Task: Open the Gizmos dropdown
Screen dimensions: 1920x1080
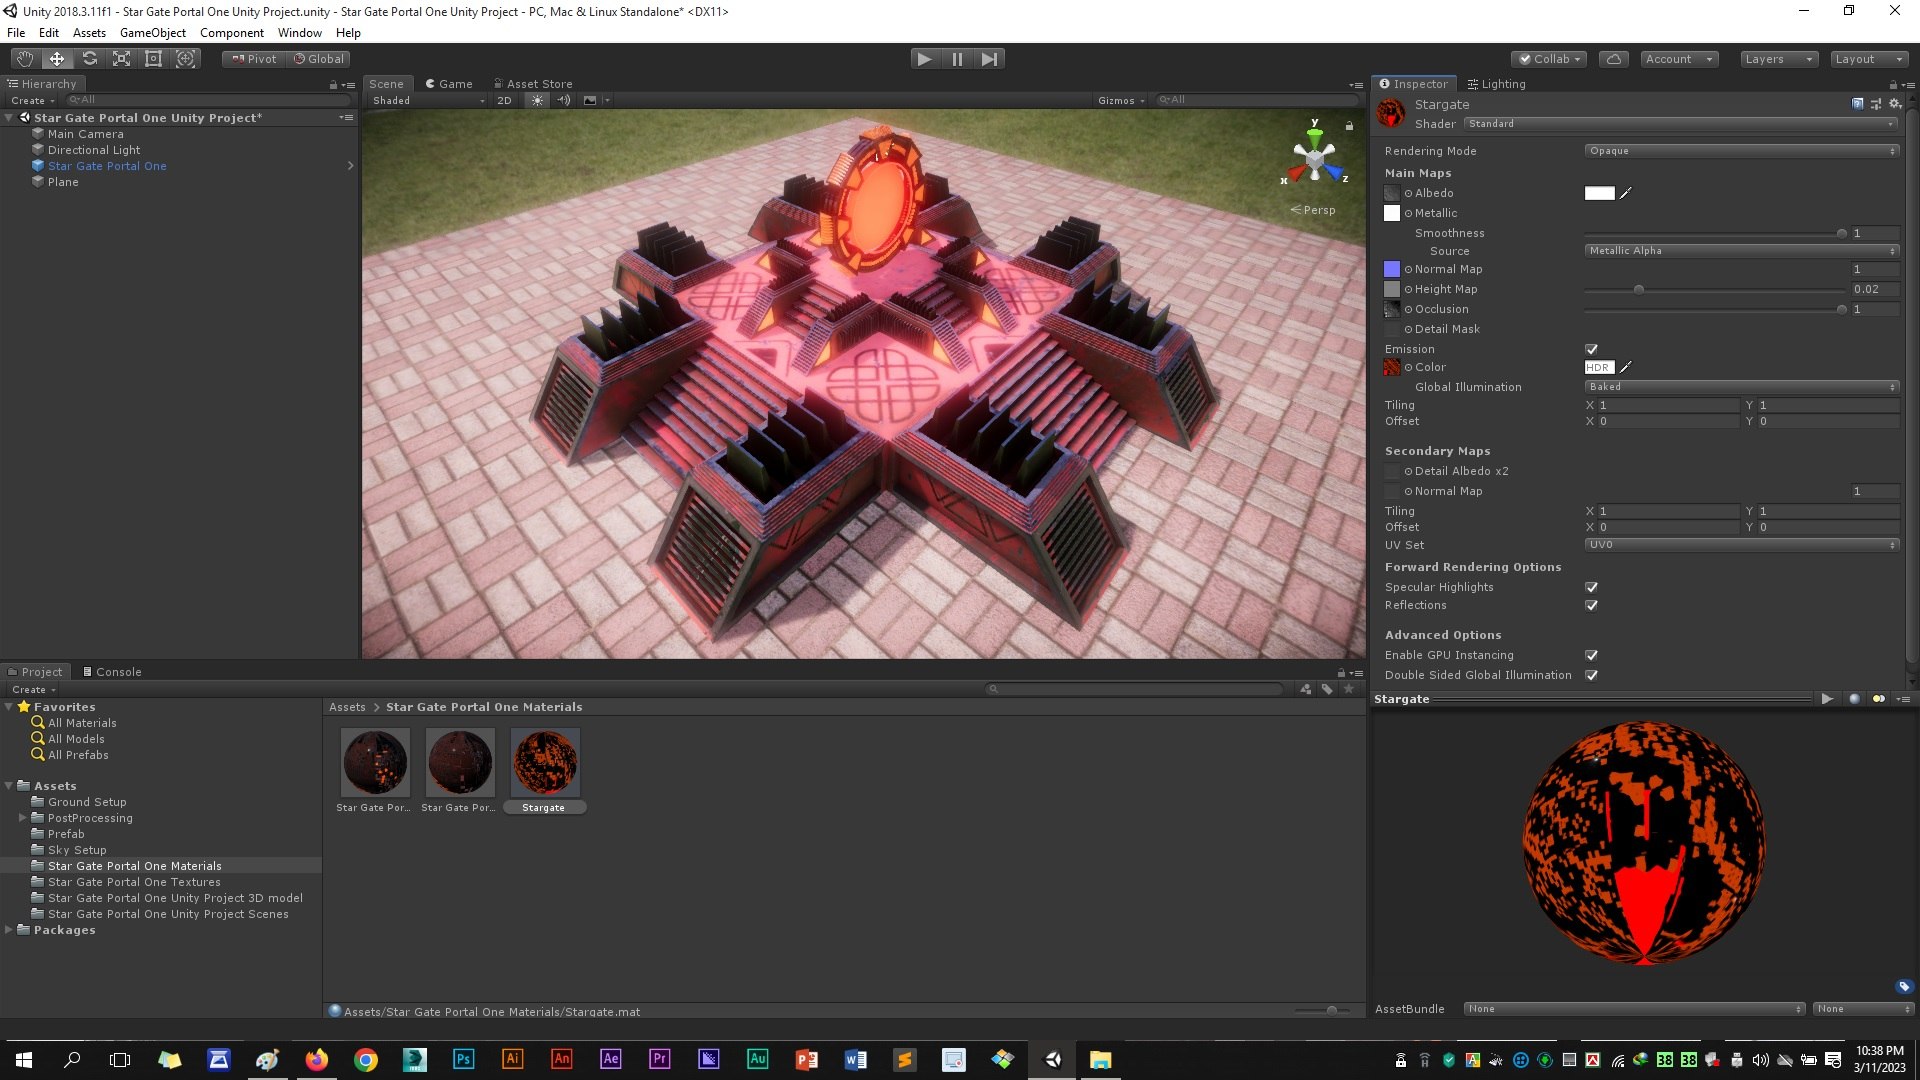Action: coord(1120,100)
